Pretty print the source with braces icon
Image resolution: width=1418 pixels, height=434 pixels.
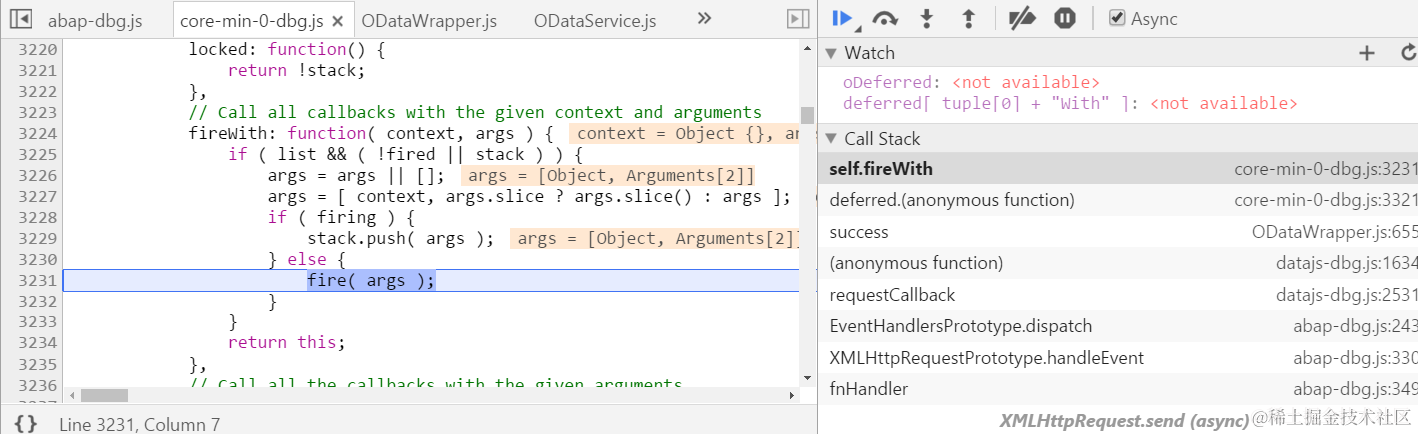pos(26,424)
